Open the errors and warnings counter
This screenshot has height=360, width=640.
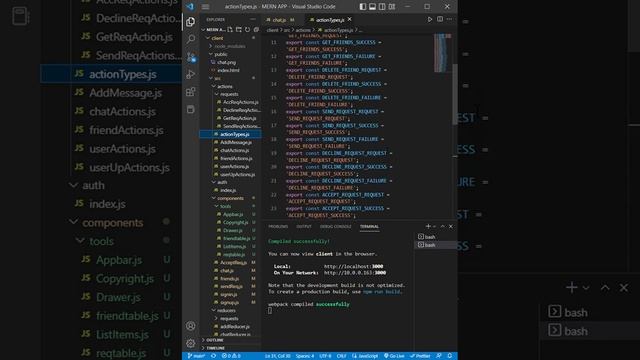coord(231,356)
